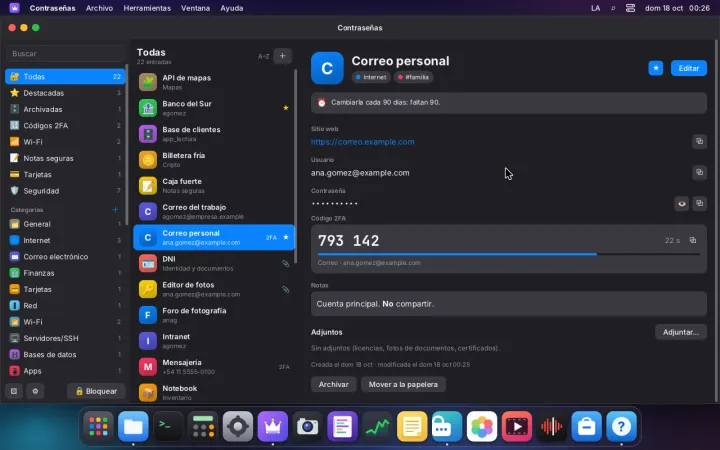The height and width of the screenshot is (450, 720).
Task: Open the Archivo menu
Action: (x=99, y=8)
